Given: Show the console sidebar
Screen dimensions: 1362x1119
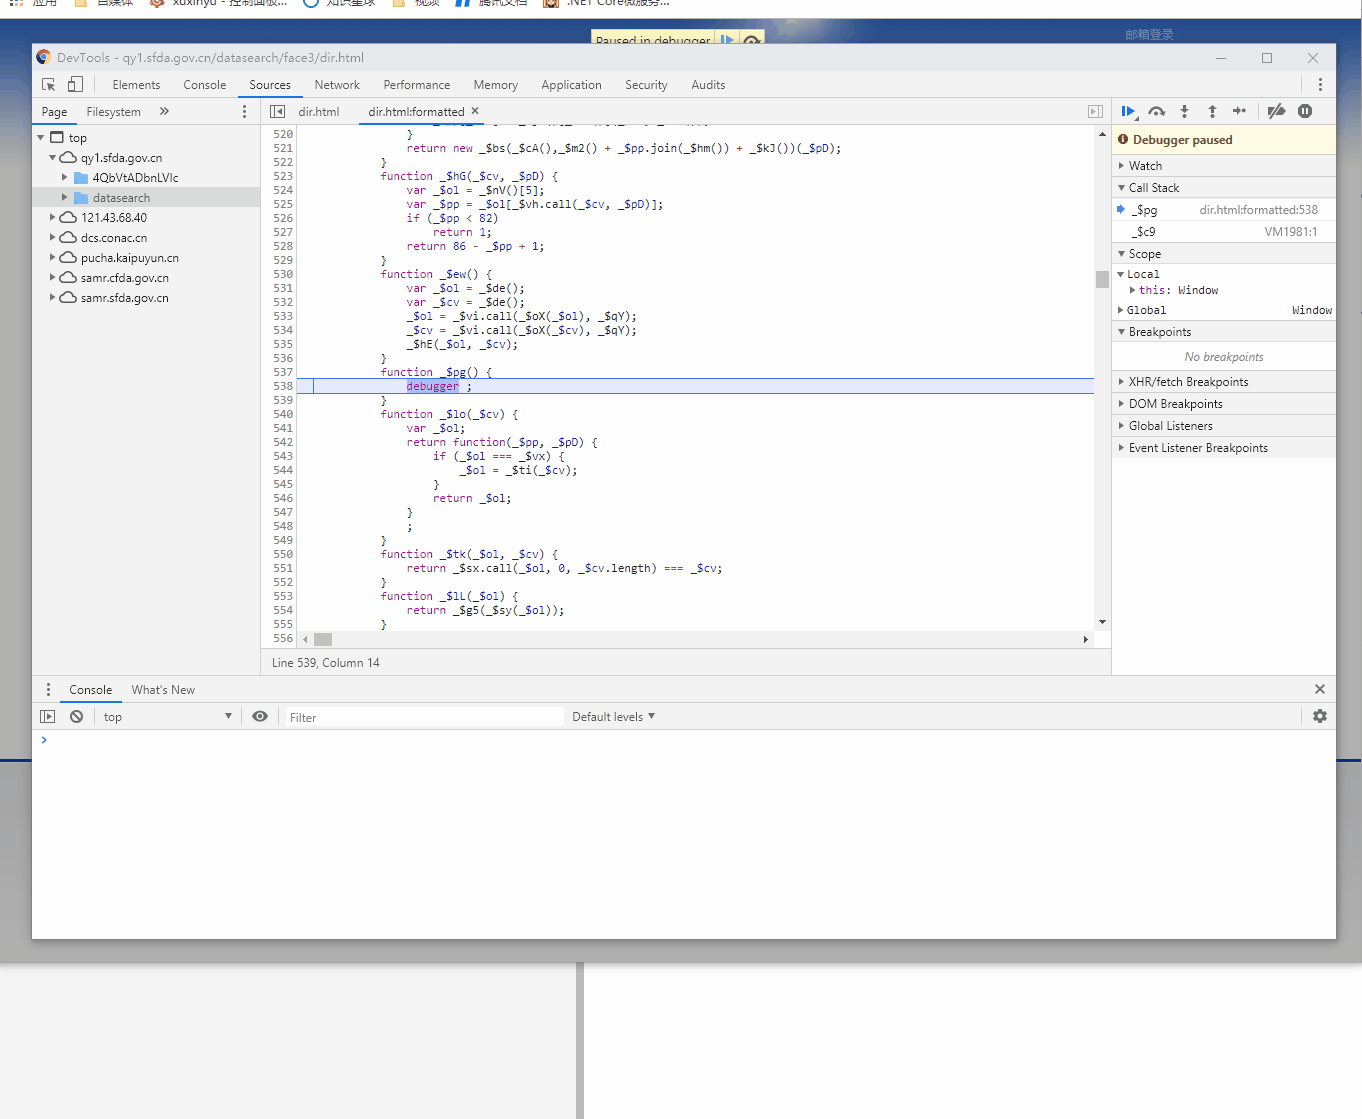Looking at the screenshot, I should [x=48, y=717].
